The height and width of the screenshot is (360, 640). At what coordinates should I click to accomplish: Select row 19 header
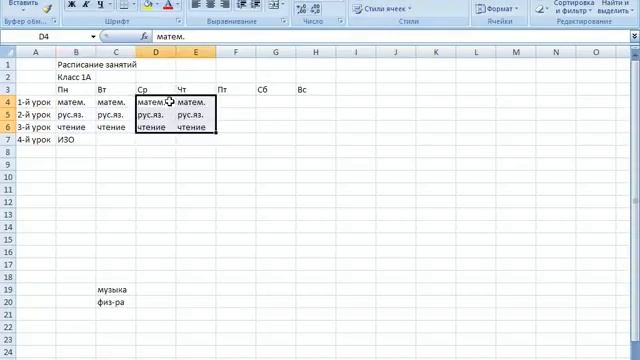[8, 290]
